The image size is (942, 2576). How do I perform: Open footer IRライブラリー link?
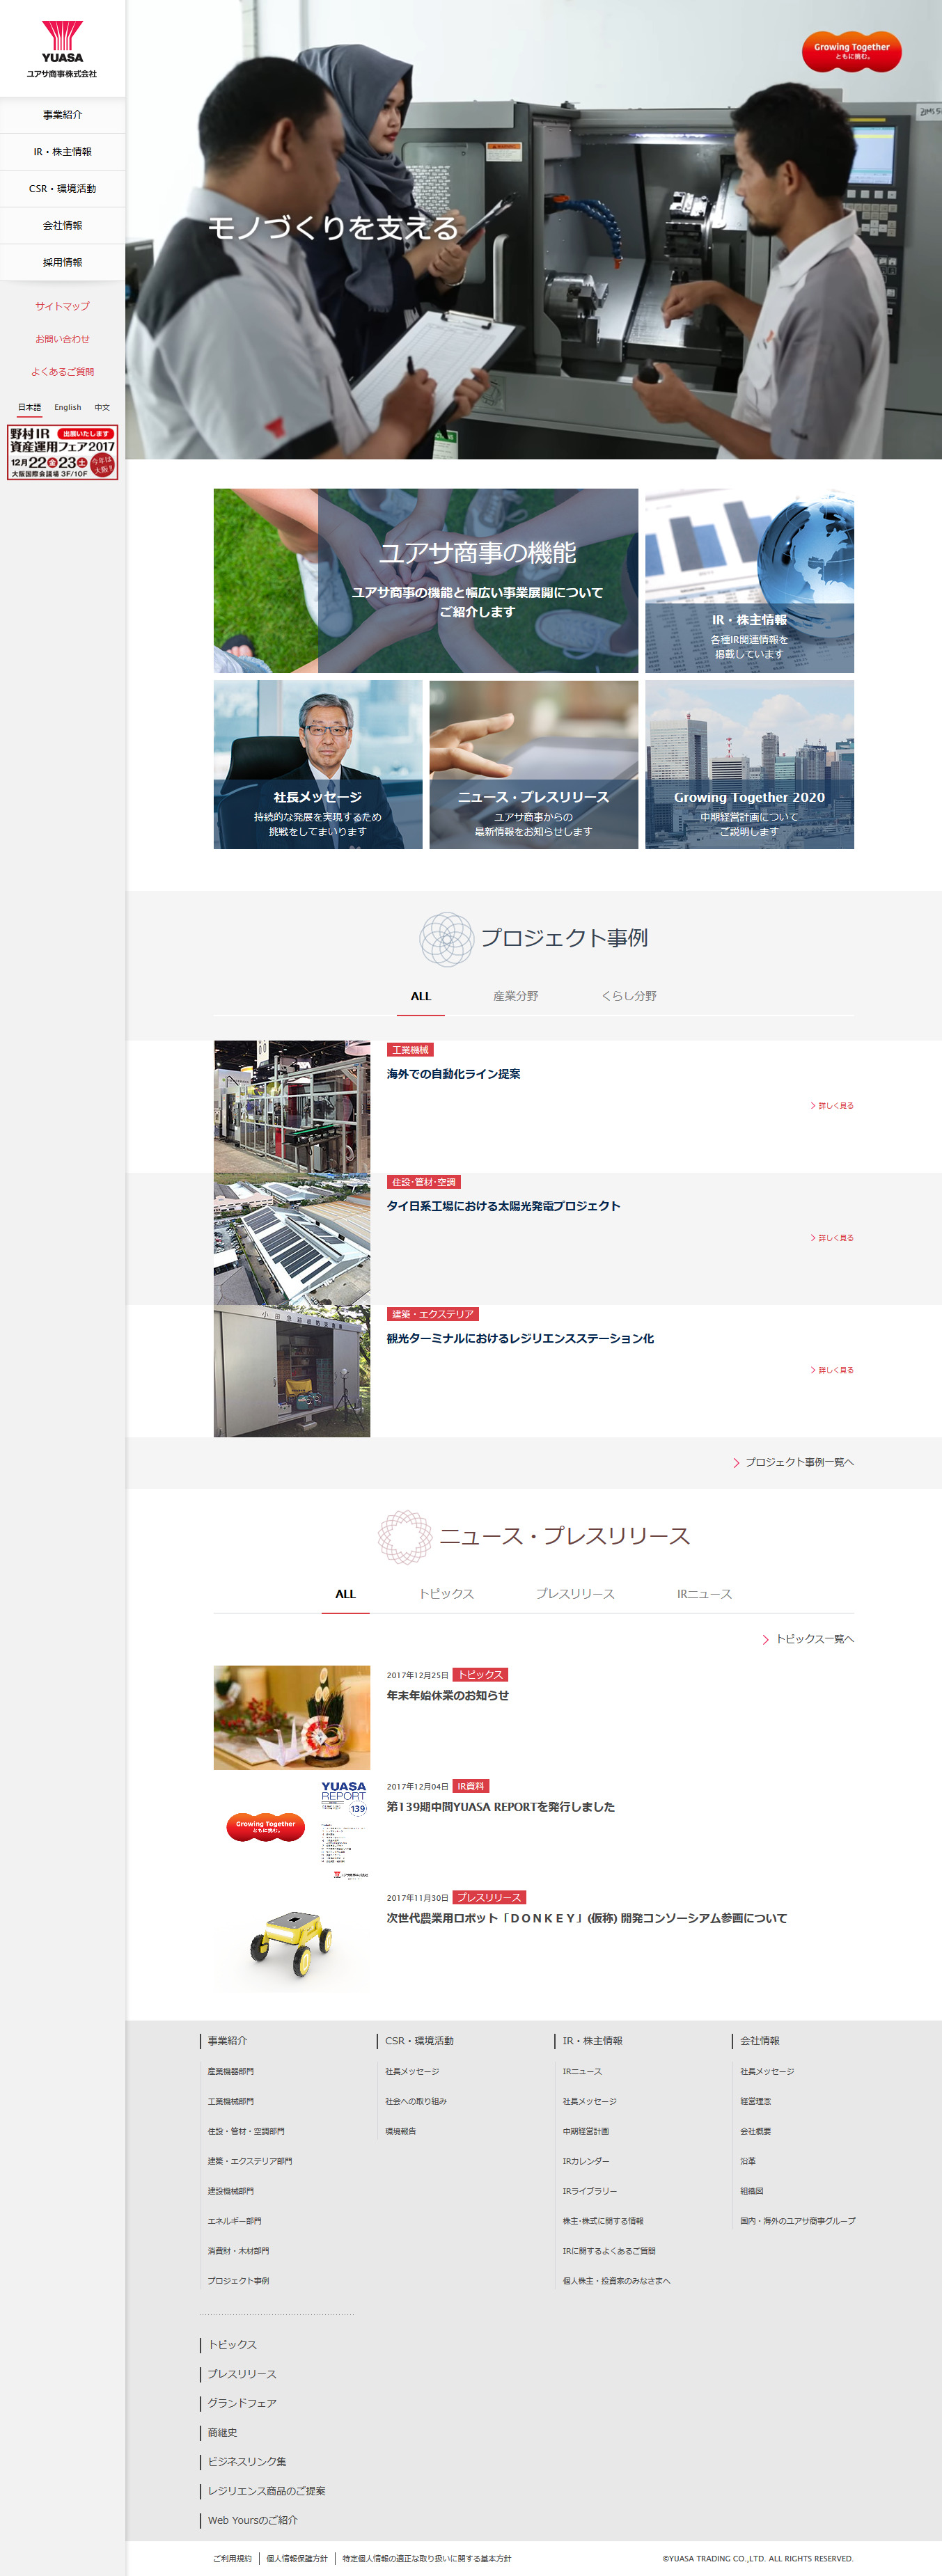pyautogui.click(x=589, y=2191)
